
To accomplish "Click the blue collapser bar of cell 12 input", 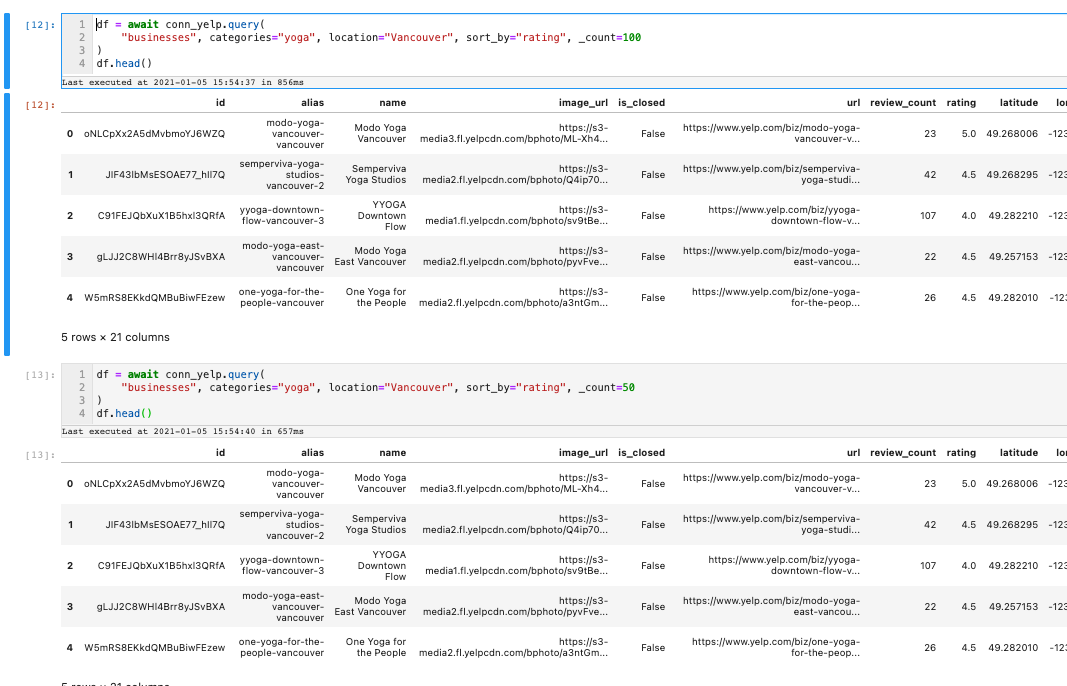I will click(x=7, y=51).
